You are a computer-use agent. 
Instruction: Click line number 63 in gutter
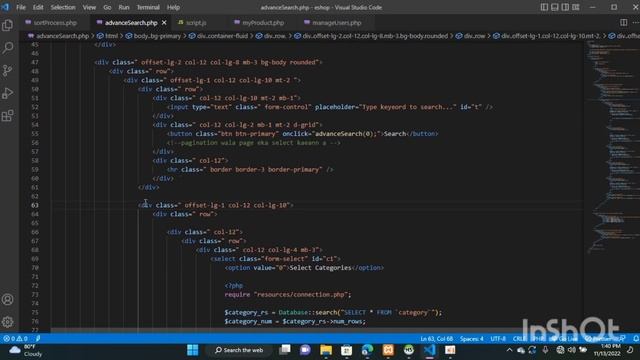click(35, 205)
